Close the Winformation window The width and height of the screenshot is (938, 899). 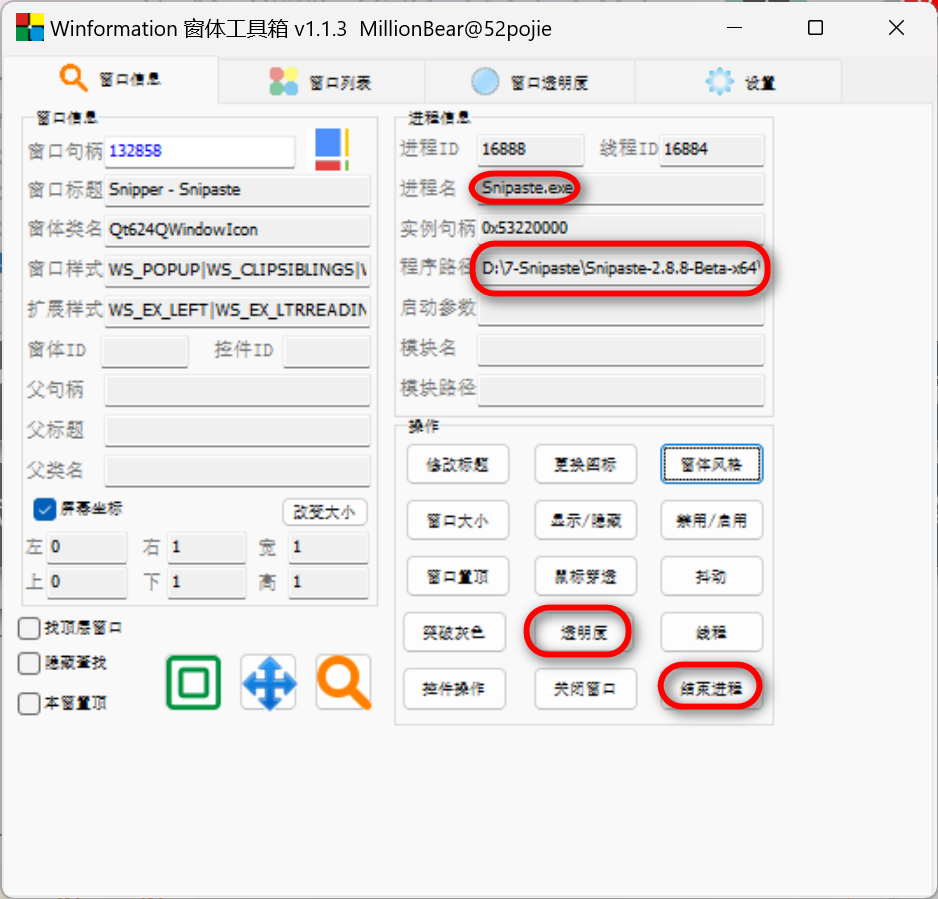(896, 28)
